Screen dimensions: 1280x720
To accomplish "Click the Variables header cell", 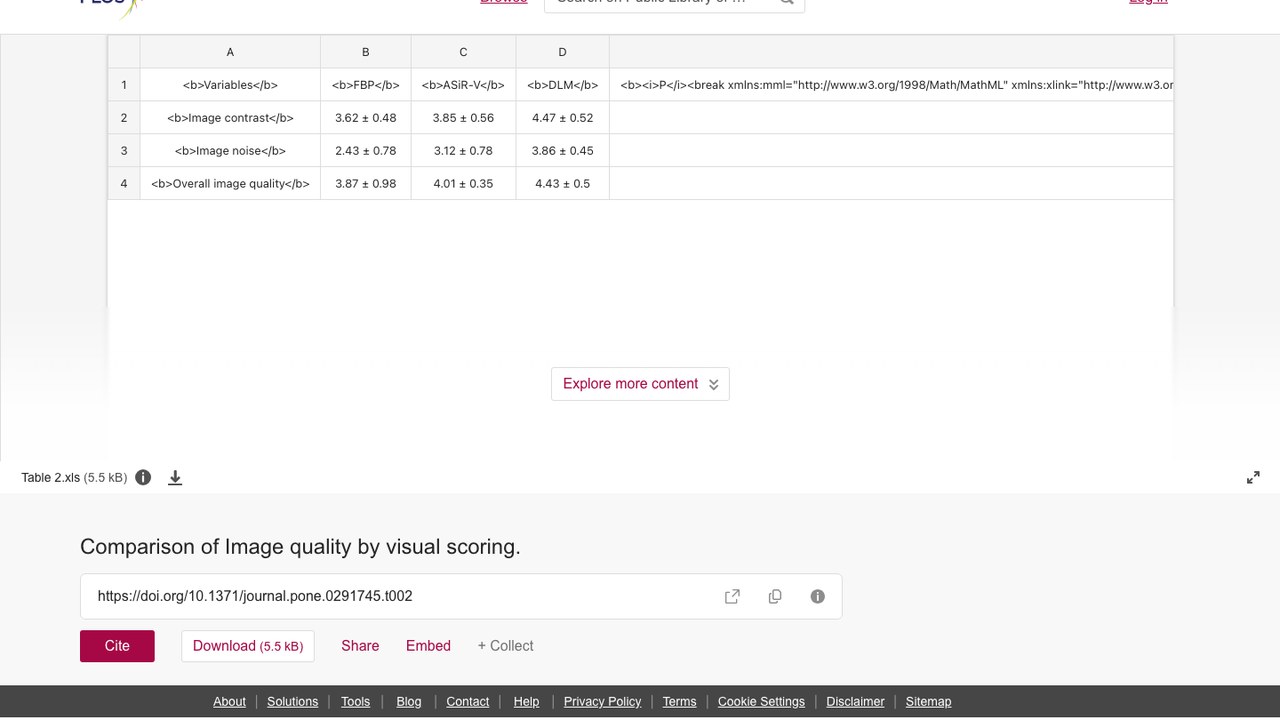I will [230, 85].
